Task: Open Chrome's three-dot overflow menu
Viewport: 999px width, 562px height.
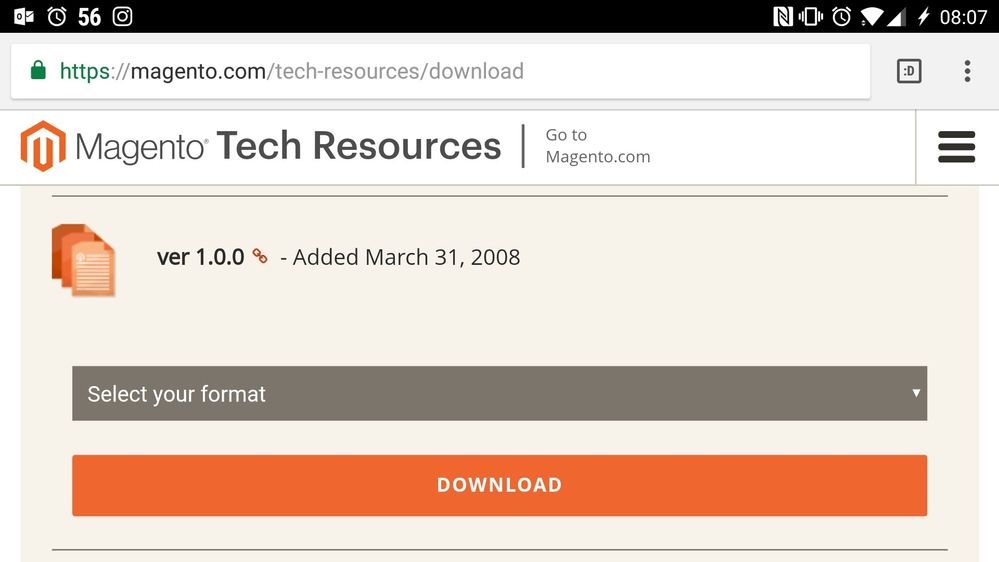Action: point(967,71)
